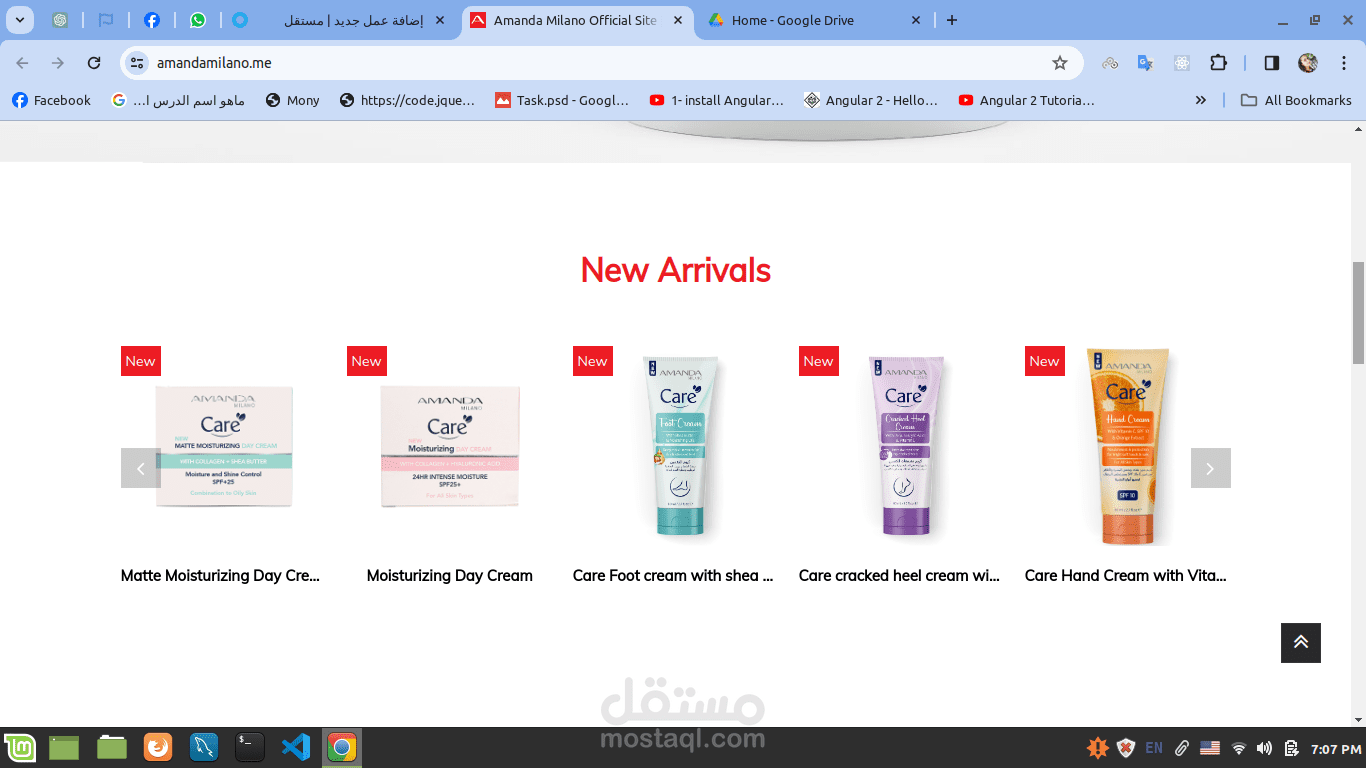Reload the current page
The width and height of the screenshot is (1366, 768).
click(94, 63)
